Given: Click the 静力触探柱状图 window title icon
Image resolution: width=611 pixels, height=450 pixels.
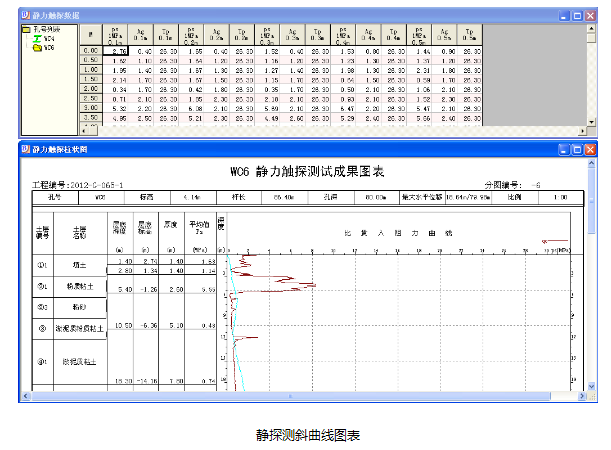Looking at the screenshot, I should (26, 152).
